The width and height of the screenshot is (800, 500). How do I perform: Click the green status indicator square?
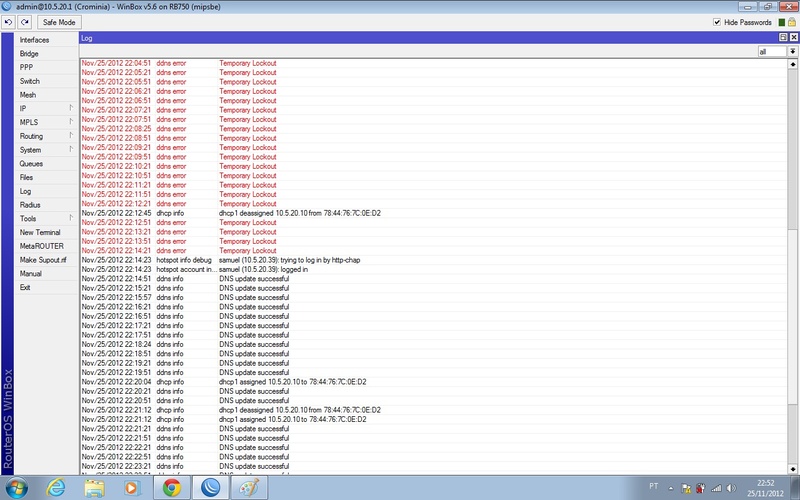pyautogui.click(x=782, y=22)
